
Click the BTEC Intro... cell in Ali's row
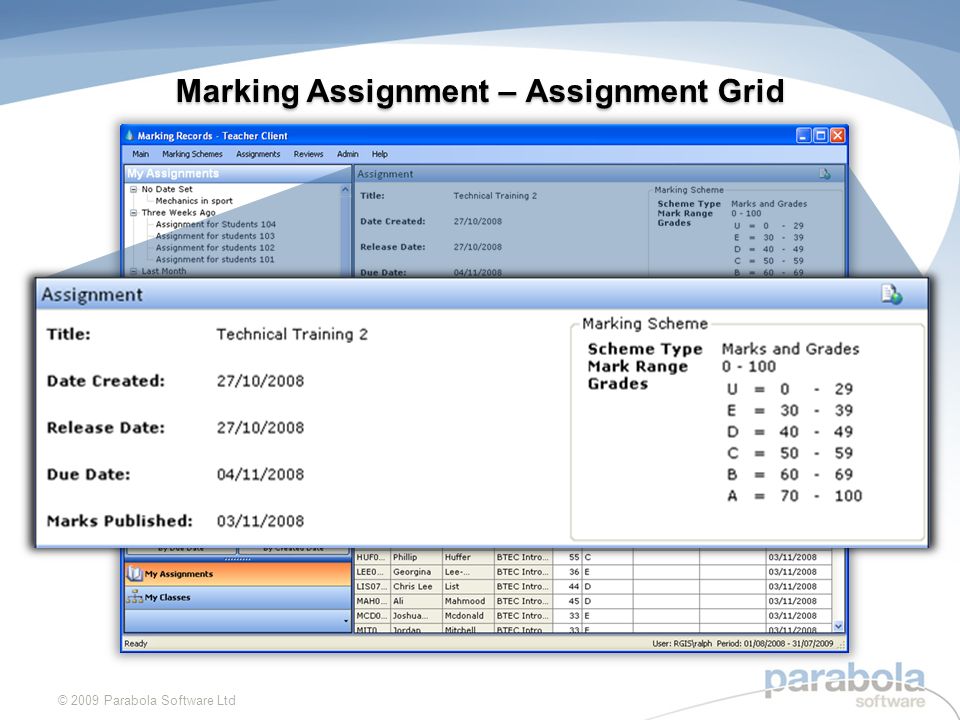click(523, 601)
